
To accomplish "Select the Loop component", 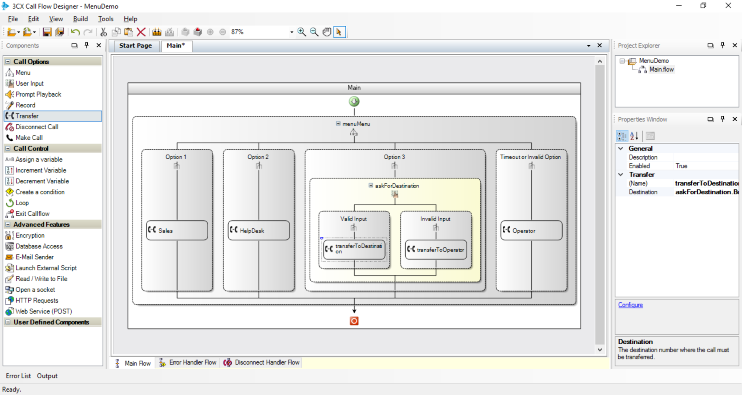I will click(53, 203).
